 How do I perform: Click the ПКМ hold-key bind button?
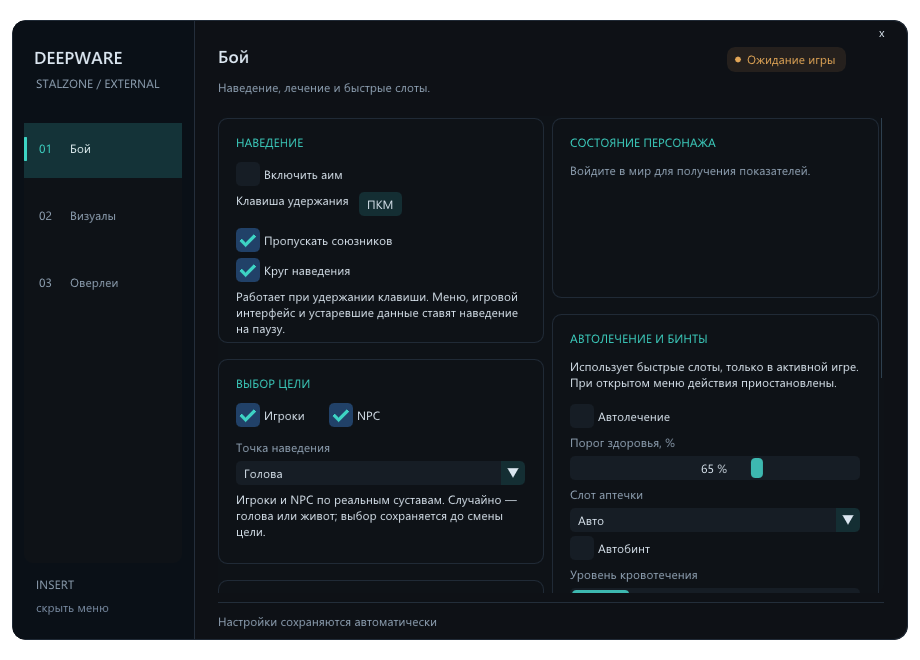(x=380, y=204)
